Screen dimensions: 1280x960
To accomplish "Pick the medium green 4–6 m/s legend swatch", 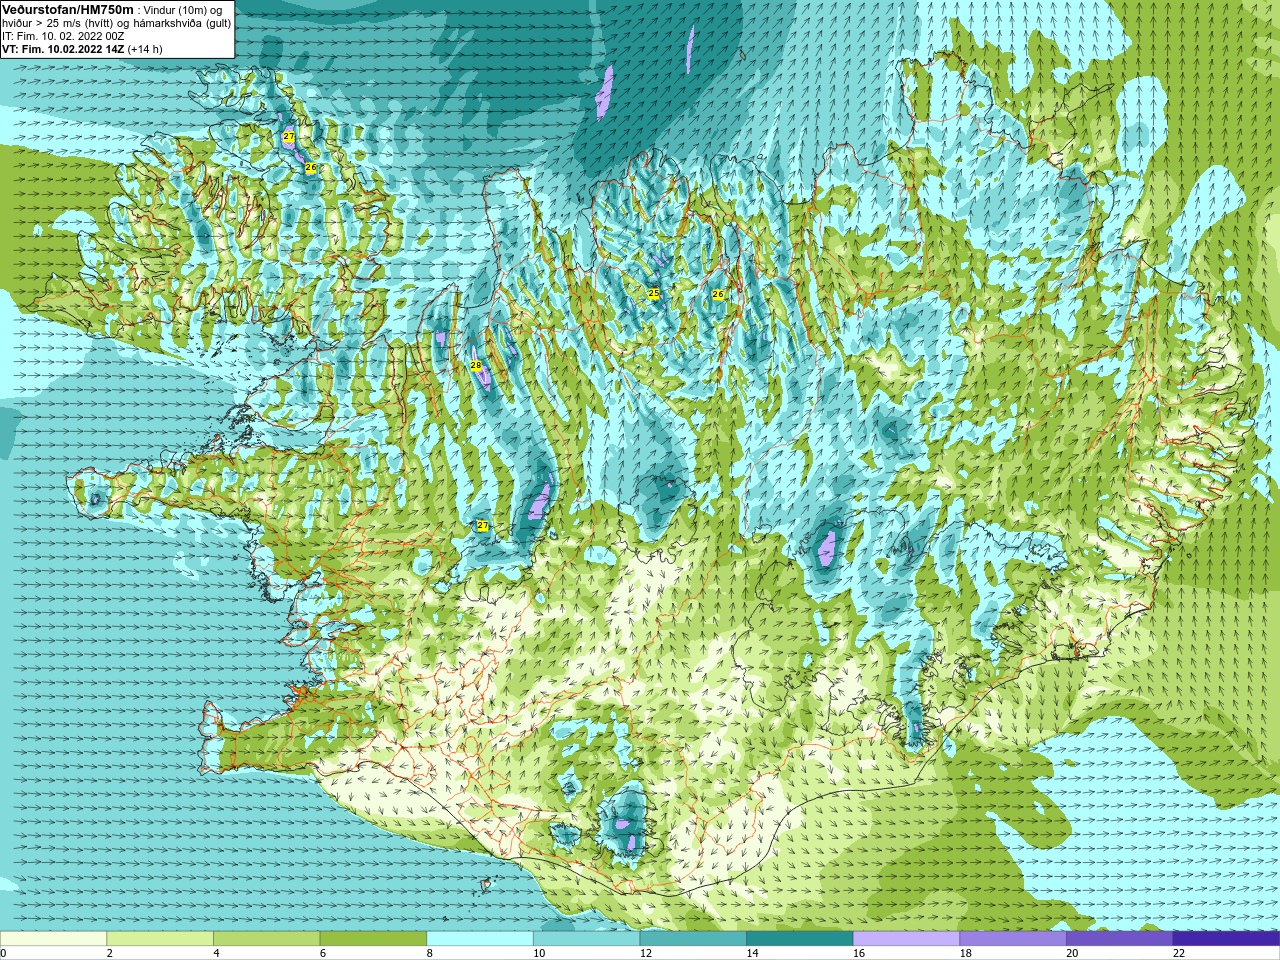I will tap(267, 939).
